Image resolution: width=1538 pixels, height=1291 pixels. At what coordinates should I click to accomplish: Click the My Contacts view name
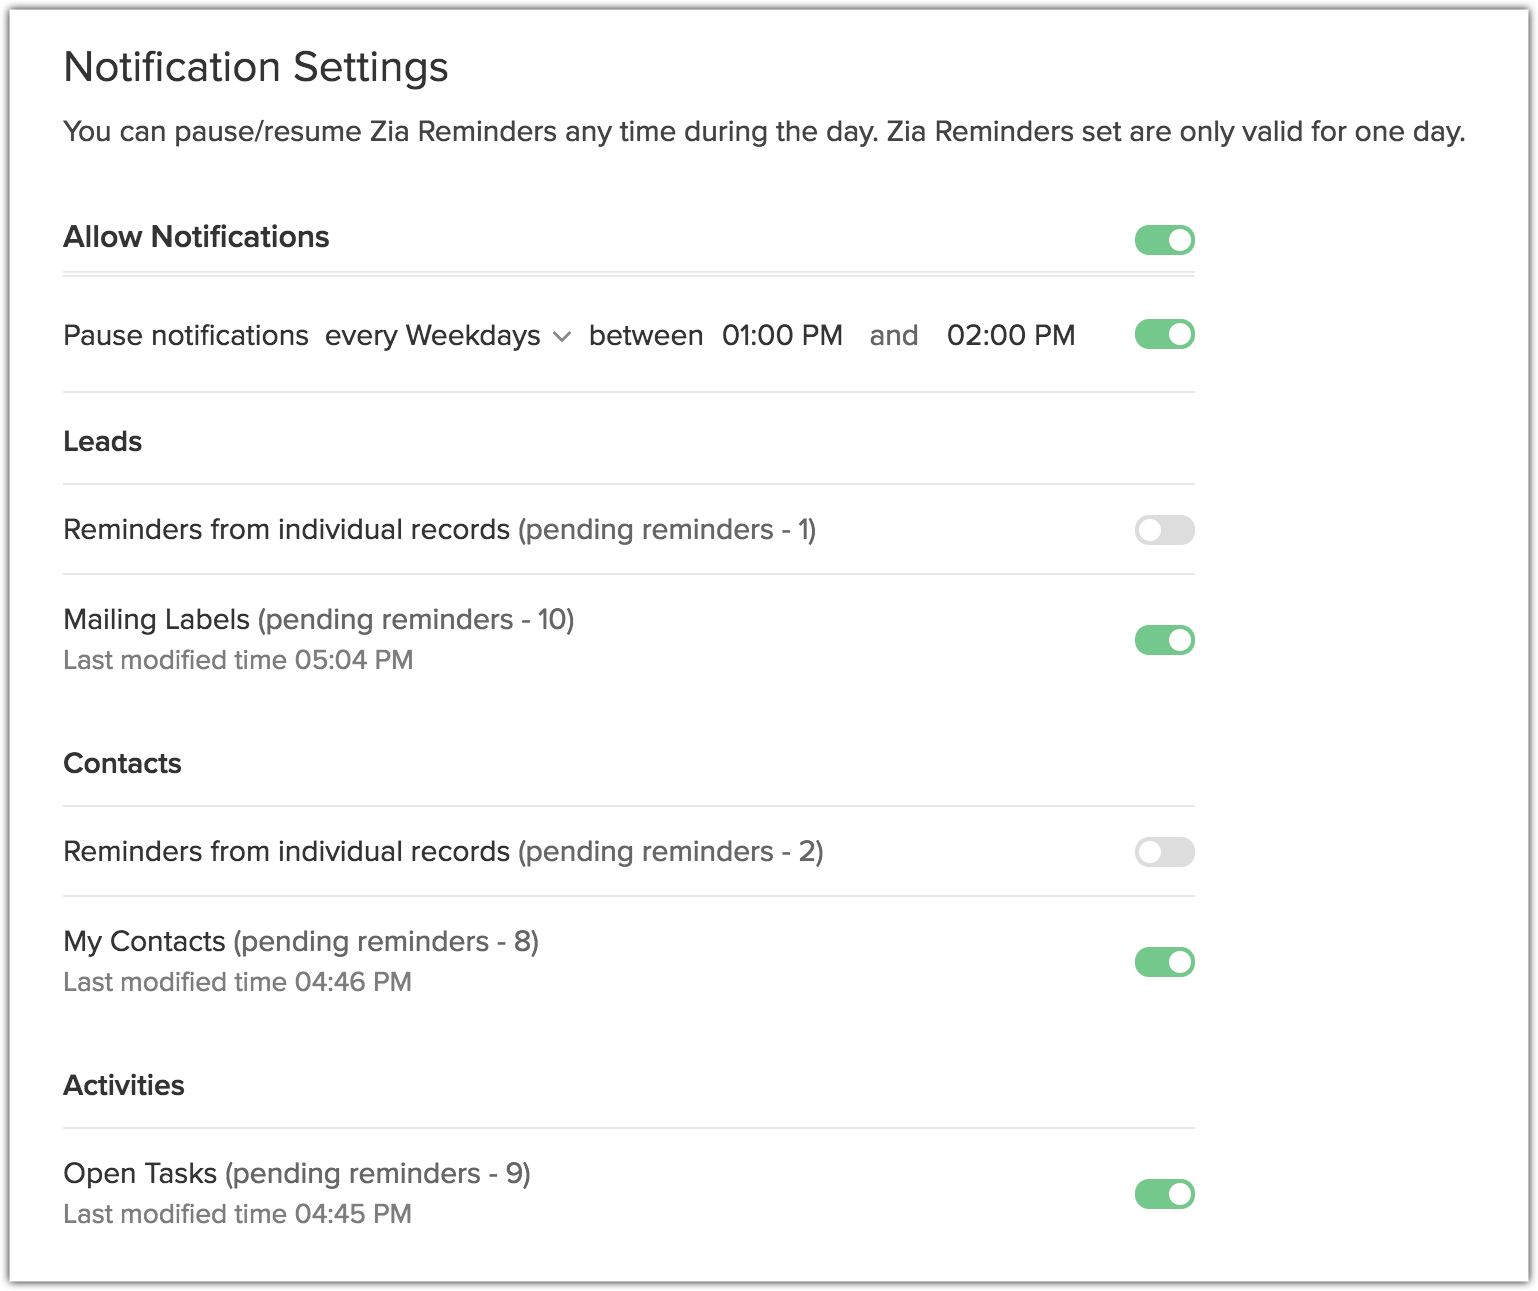point(144,942)
